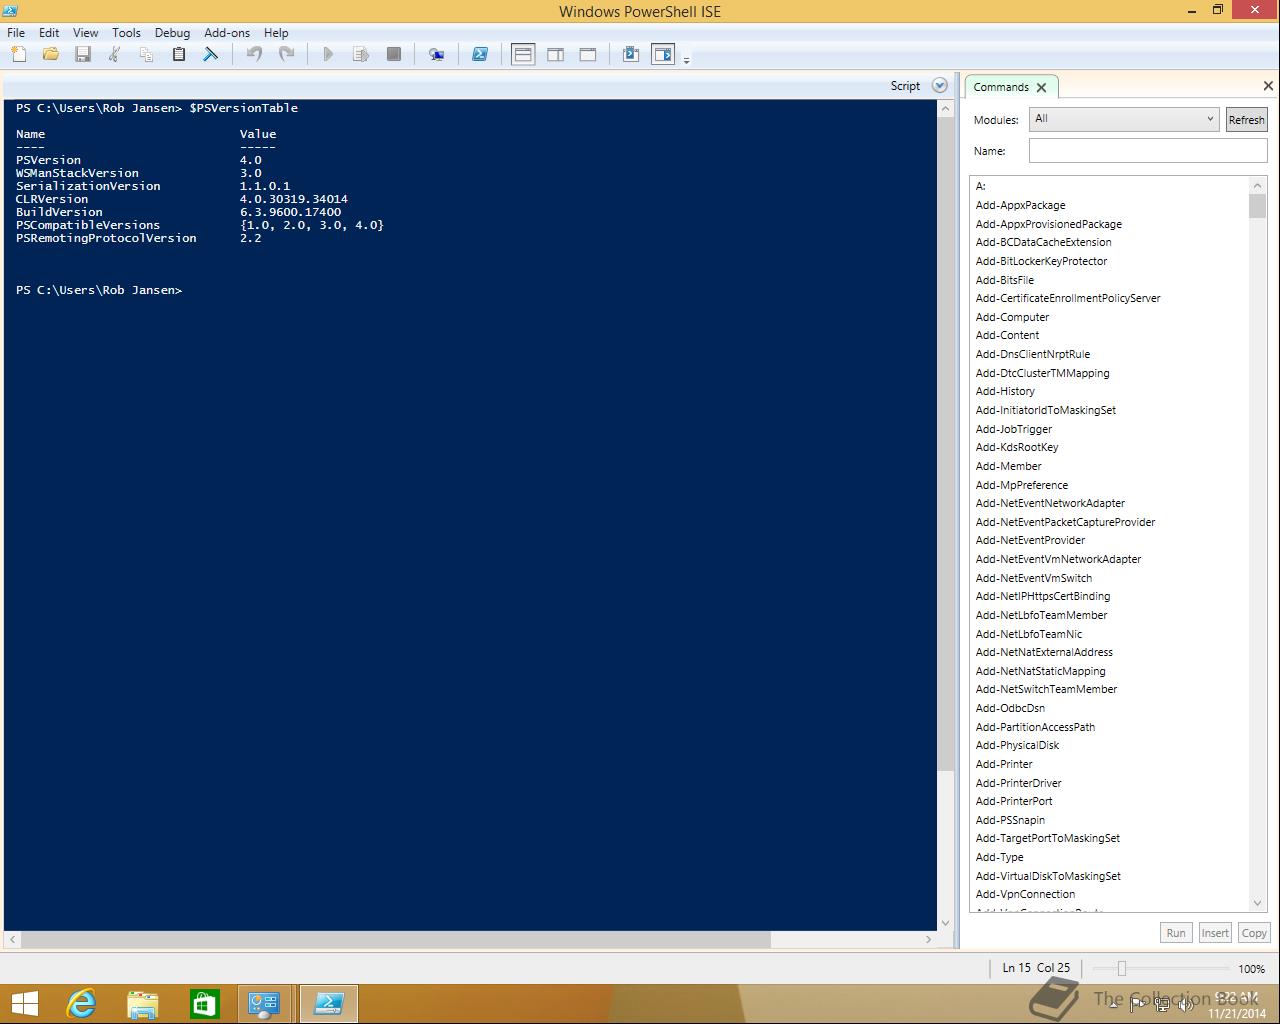The height and width of the screenshot is (1024, 1280).
Task: Open File Explorer from taskbar
Action: [x=143, y=1004]
